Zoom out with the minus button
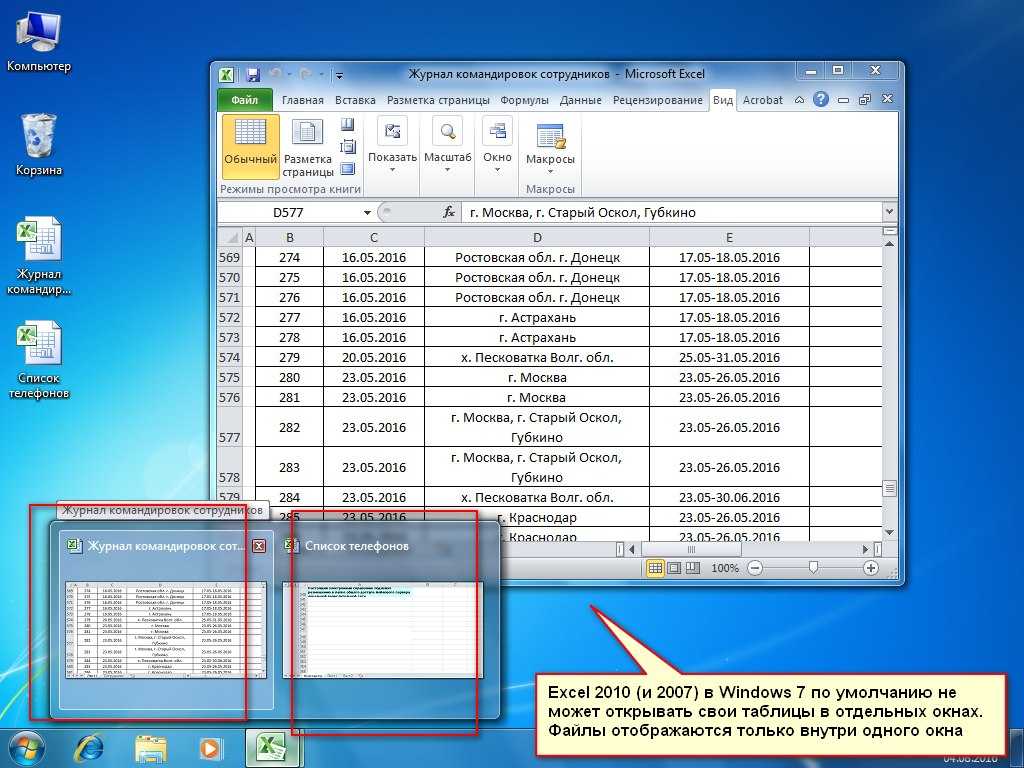This screenshot has width=1024, height=768. (755, 568)
